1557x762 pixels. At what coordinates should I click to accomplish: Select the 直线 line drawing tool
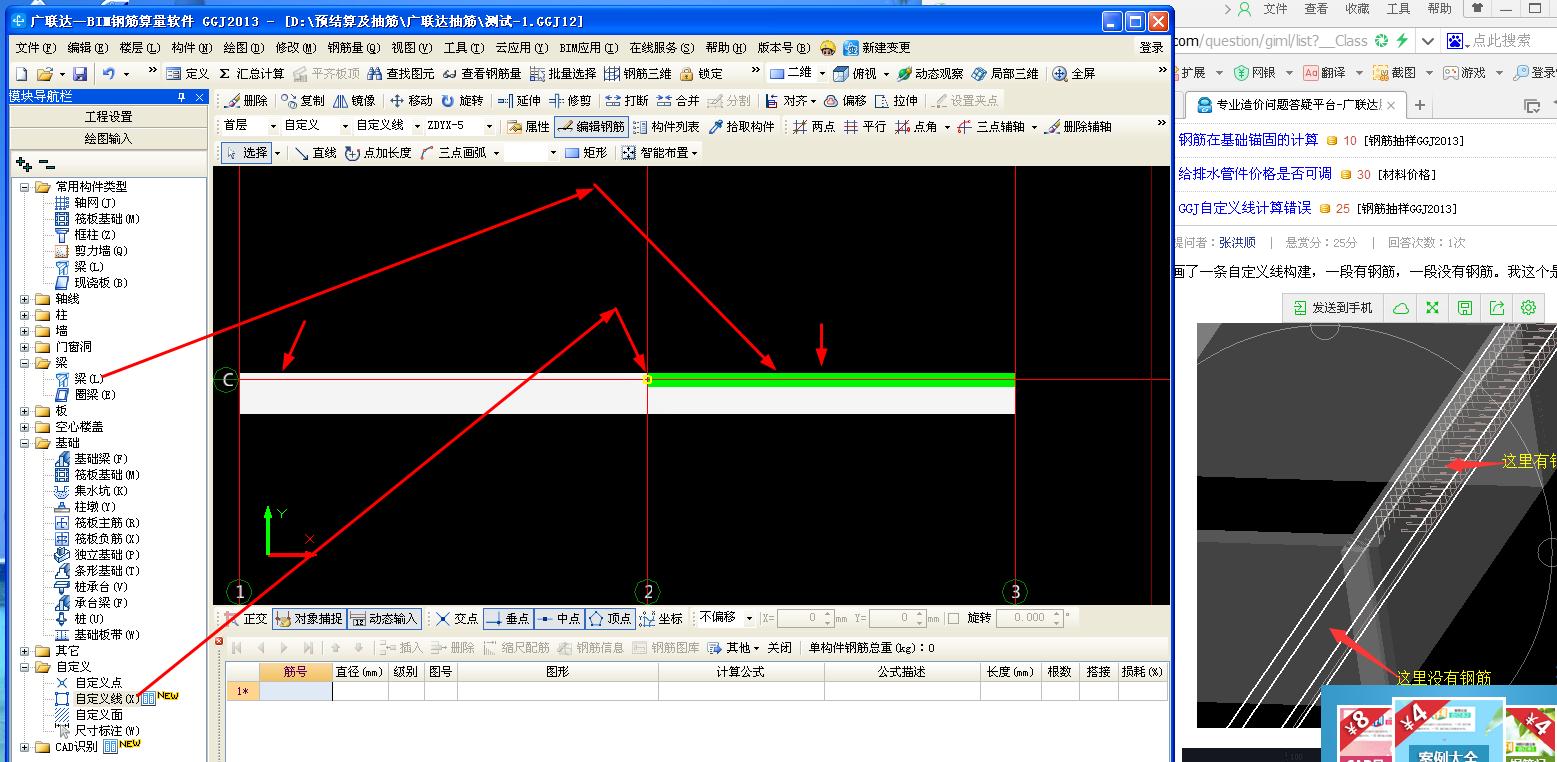315,153
